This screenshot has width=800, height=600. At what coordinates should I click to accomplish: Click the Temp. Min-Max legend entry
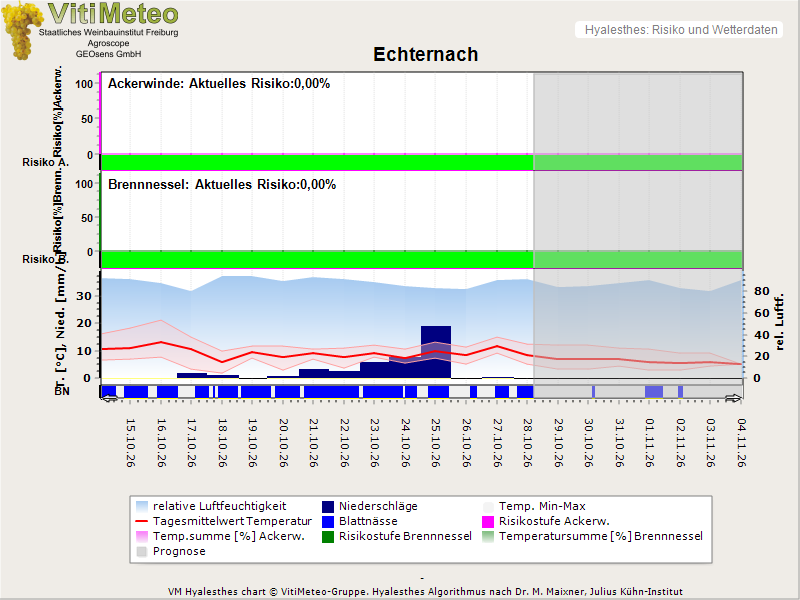534,507
